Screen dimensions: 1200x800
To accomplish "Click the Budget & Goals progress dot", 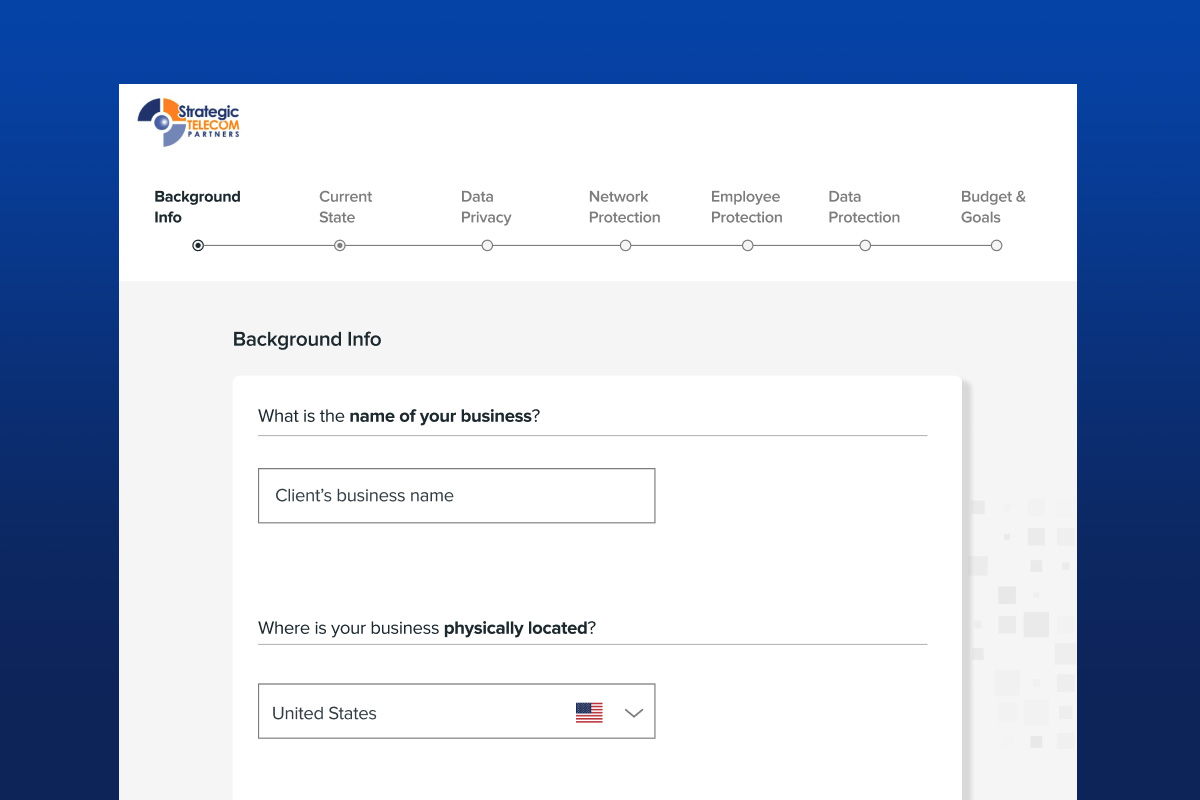I will 996,245.
